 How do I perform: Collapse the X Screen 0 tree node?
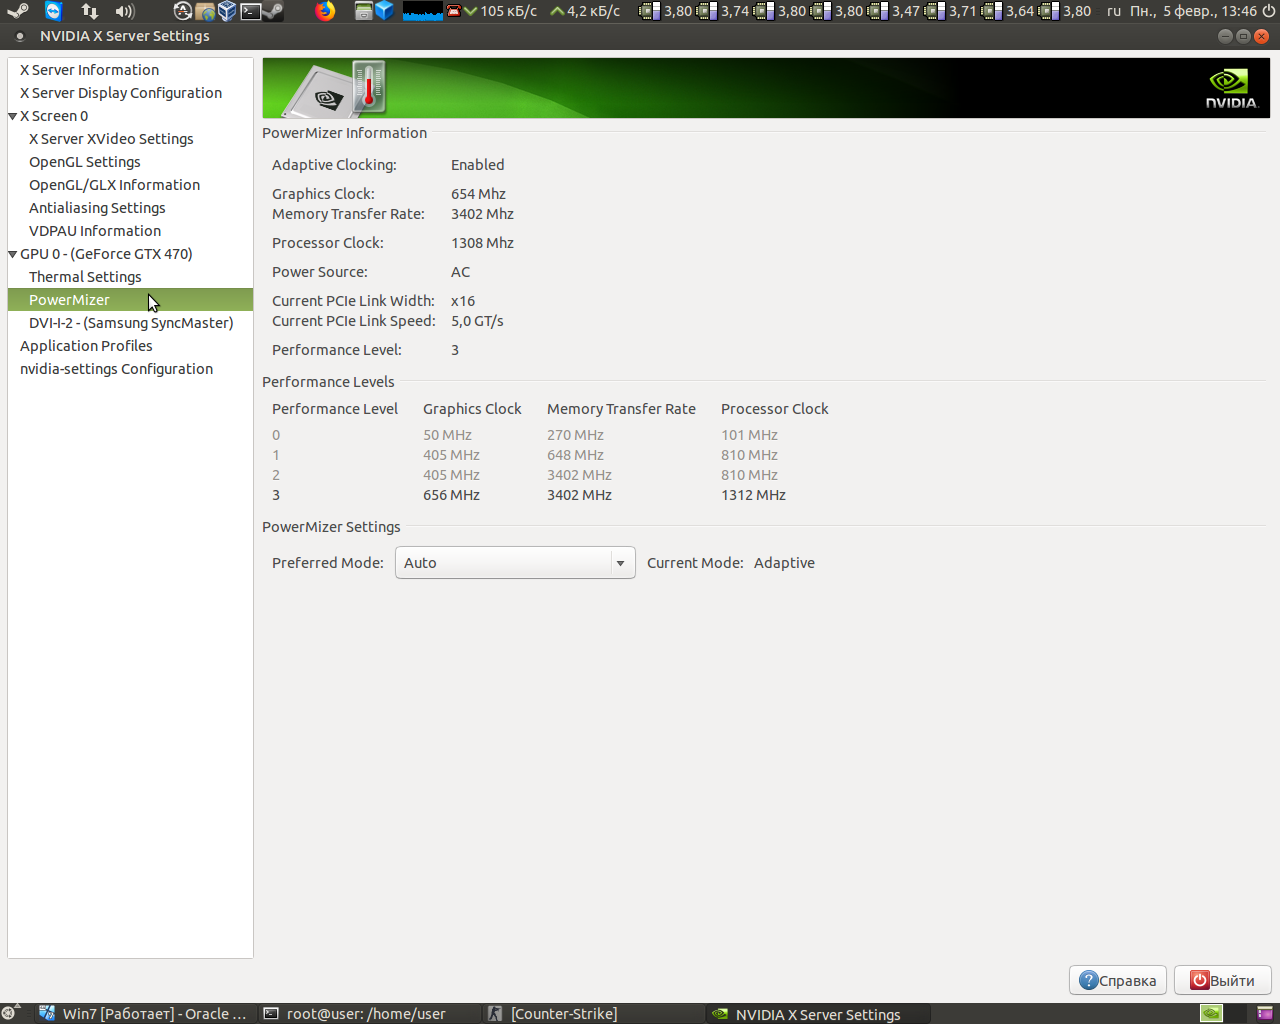point(13,116)
